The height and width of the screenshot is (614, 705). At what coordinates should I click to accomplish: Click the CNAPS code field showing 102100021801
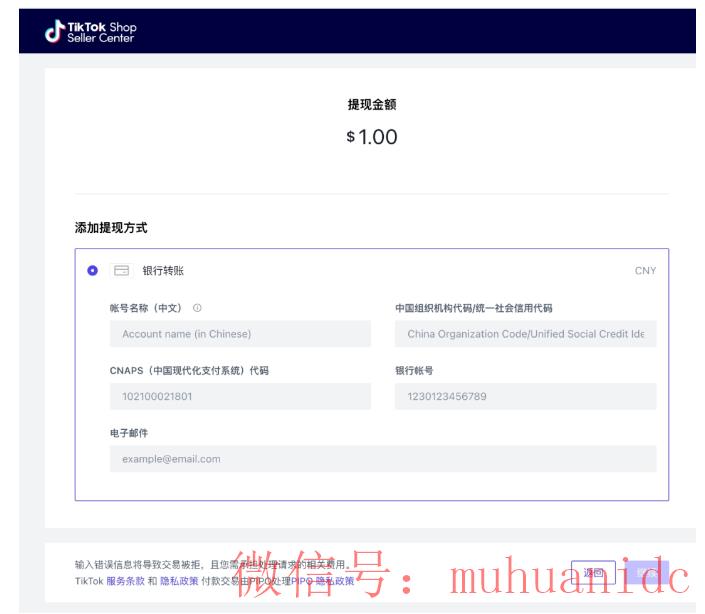coord(240,396)
